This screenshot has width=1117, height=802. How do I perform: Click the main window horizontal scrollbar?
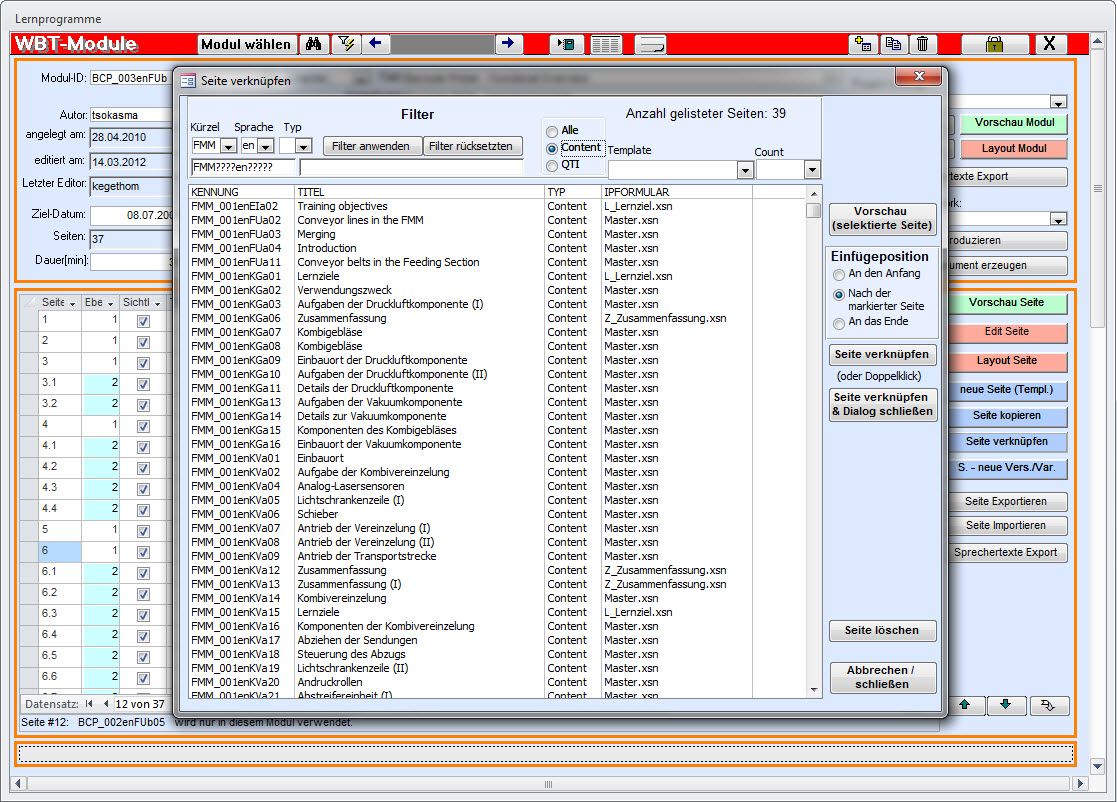550,783
